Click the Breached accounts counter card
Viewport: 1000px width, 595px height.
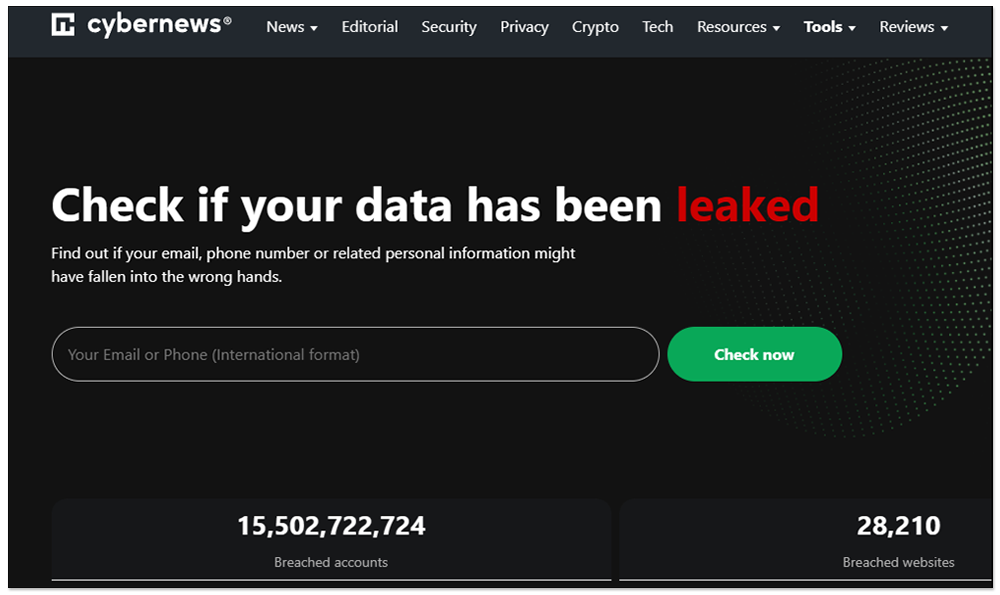[331, 540]
